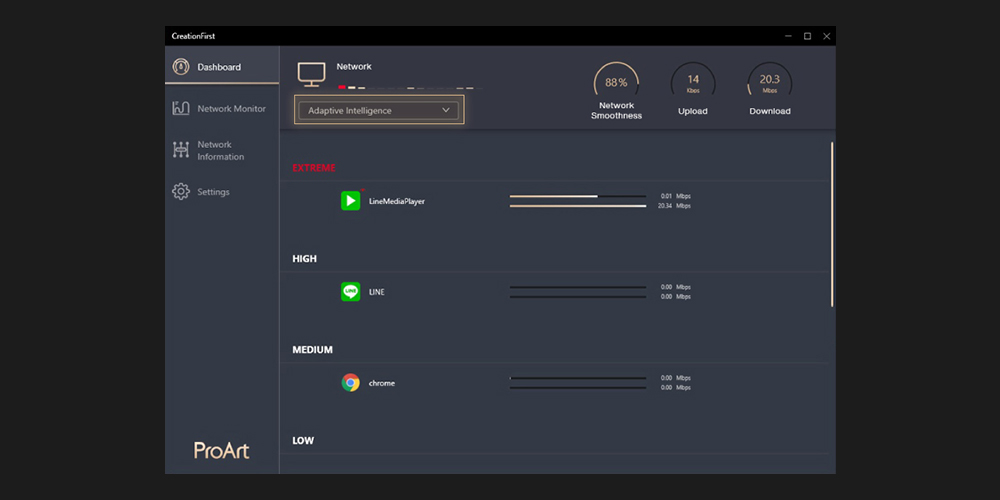Select the LINE app icon
Image resolution: width=1000 pixels, height=500 pixels.
pyautogui.click(x=350, y=292)
